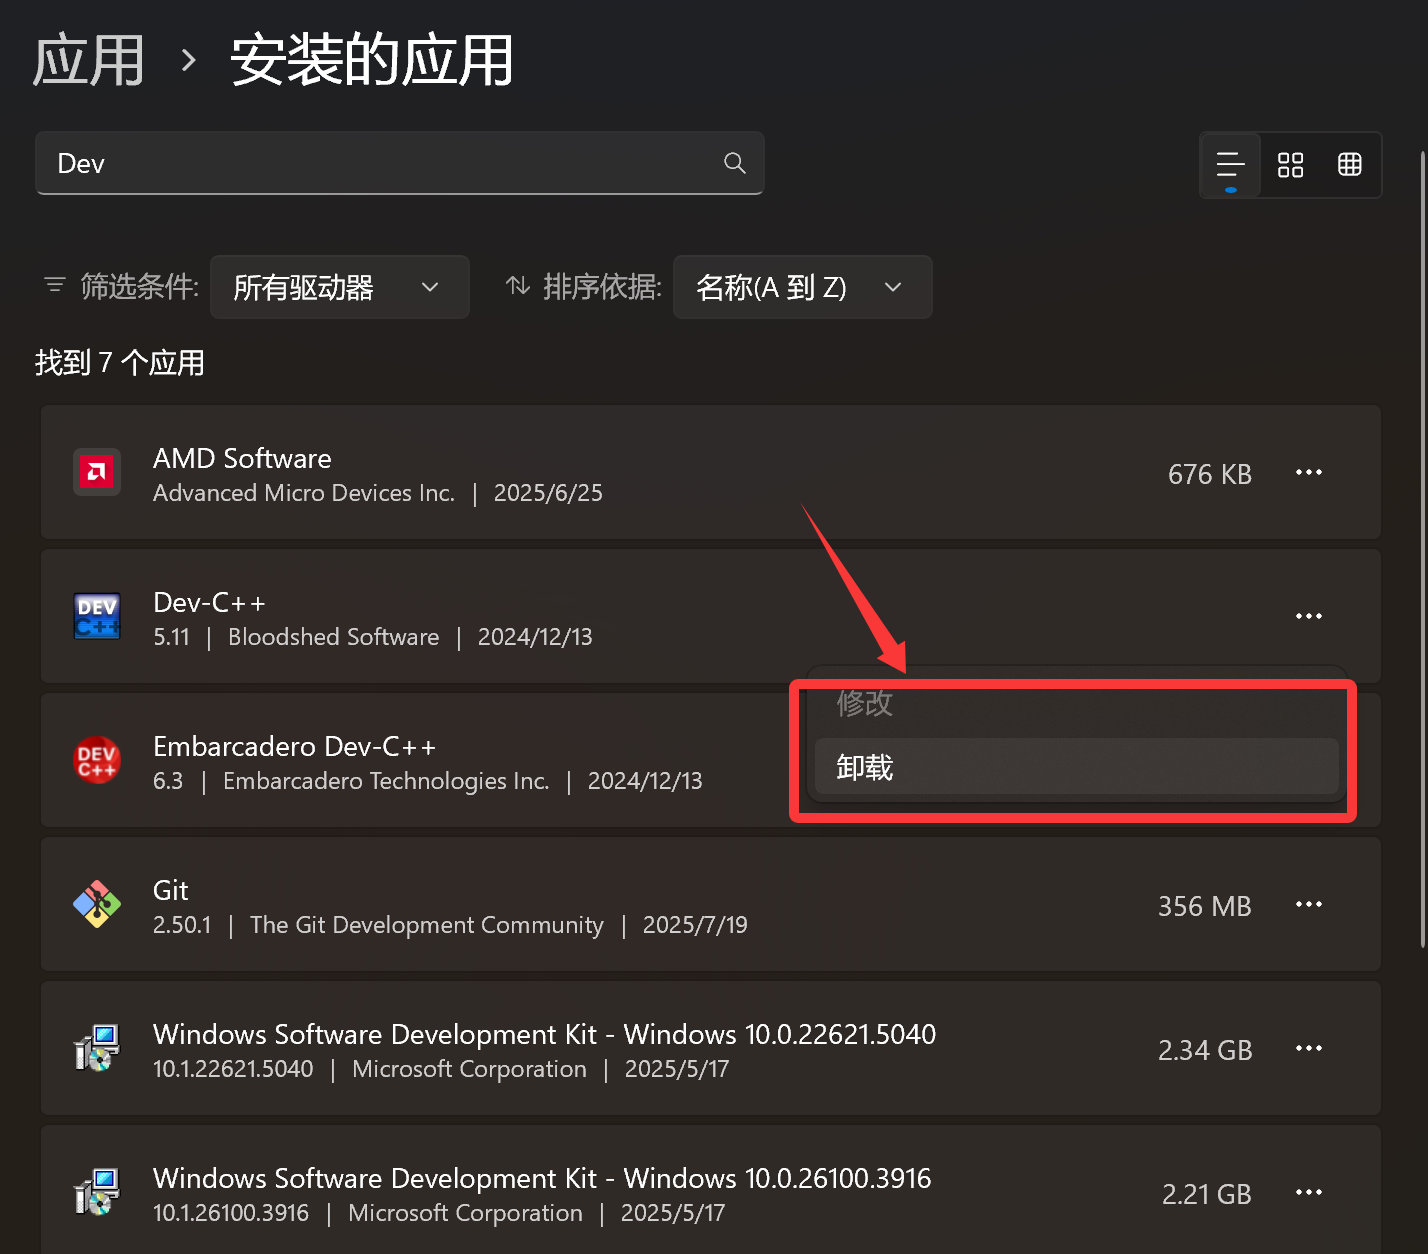This screenshot has height=1254, width=1428.
Task: Click the Windows SDK 10.0.22621.5040 title
Action: (x=544, y=1034)
